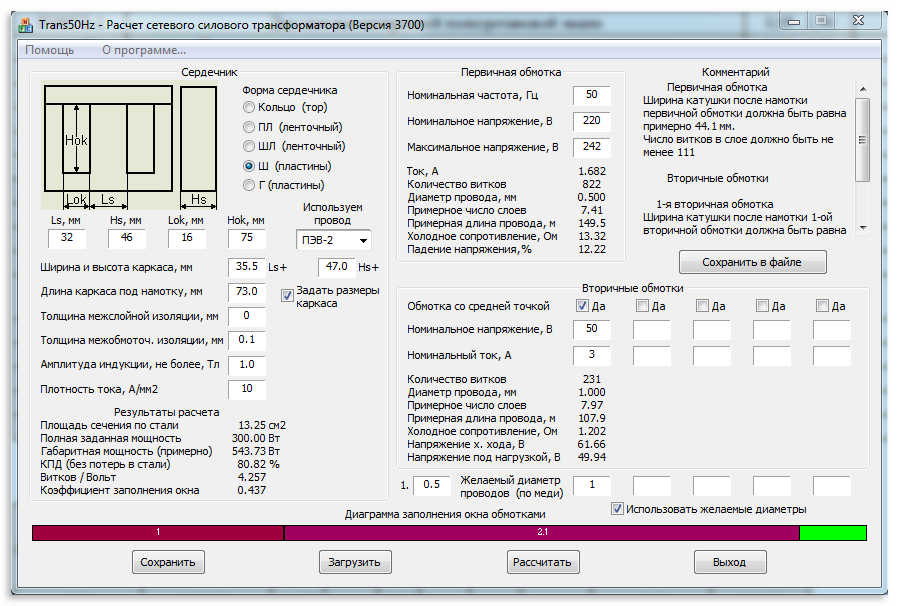Click the first secondary desired diameter field

tap(592, 486)
